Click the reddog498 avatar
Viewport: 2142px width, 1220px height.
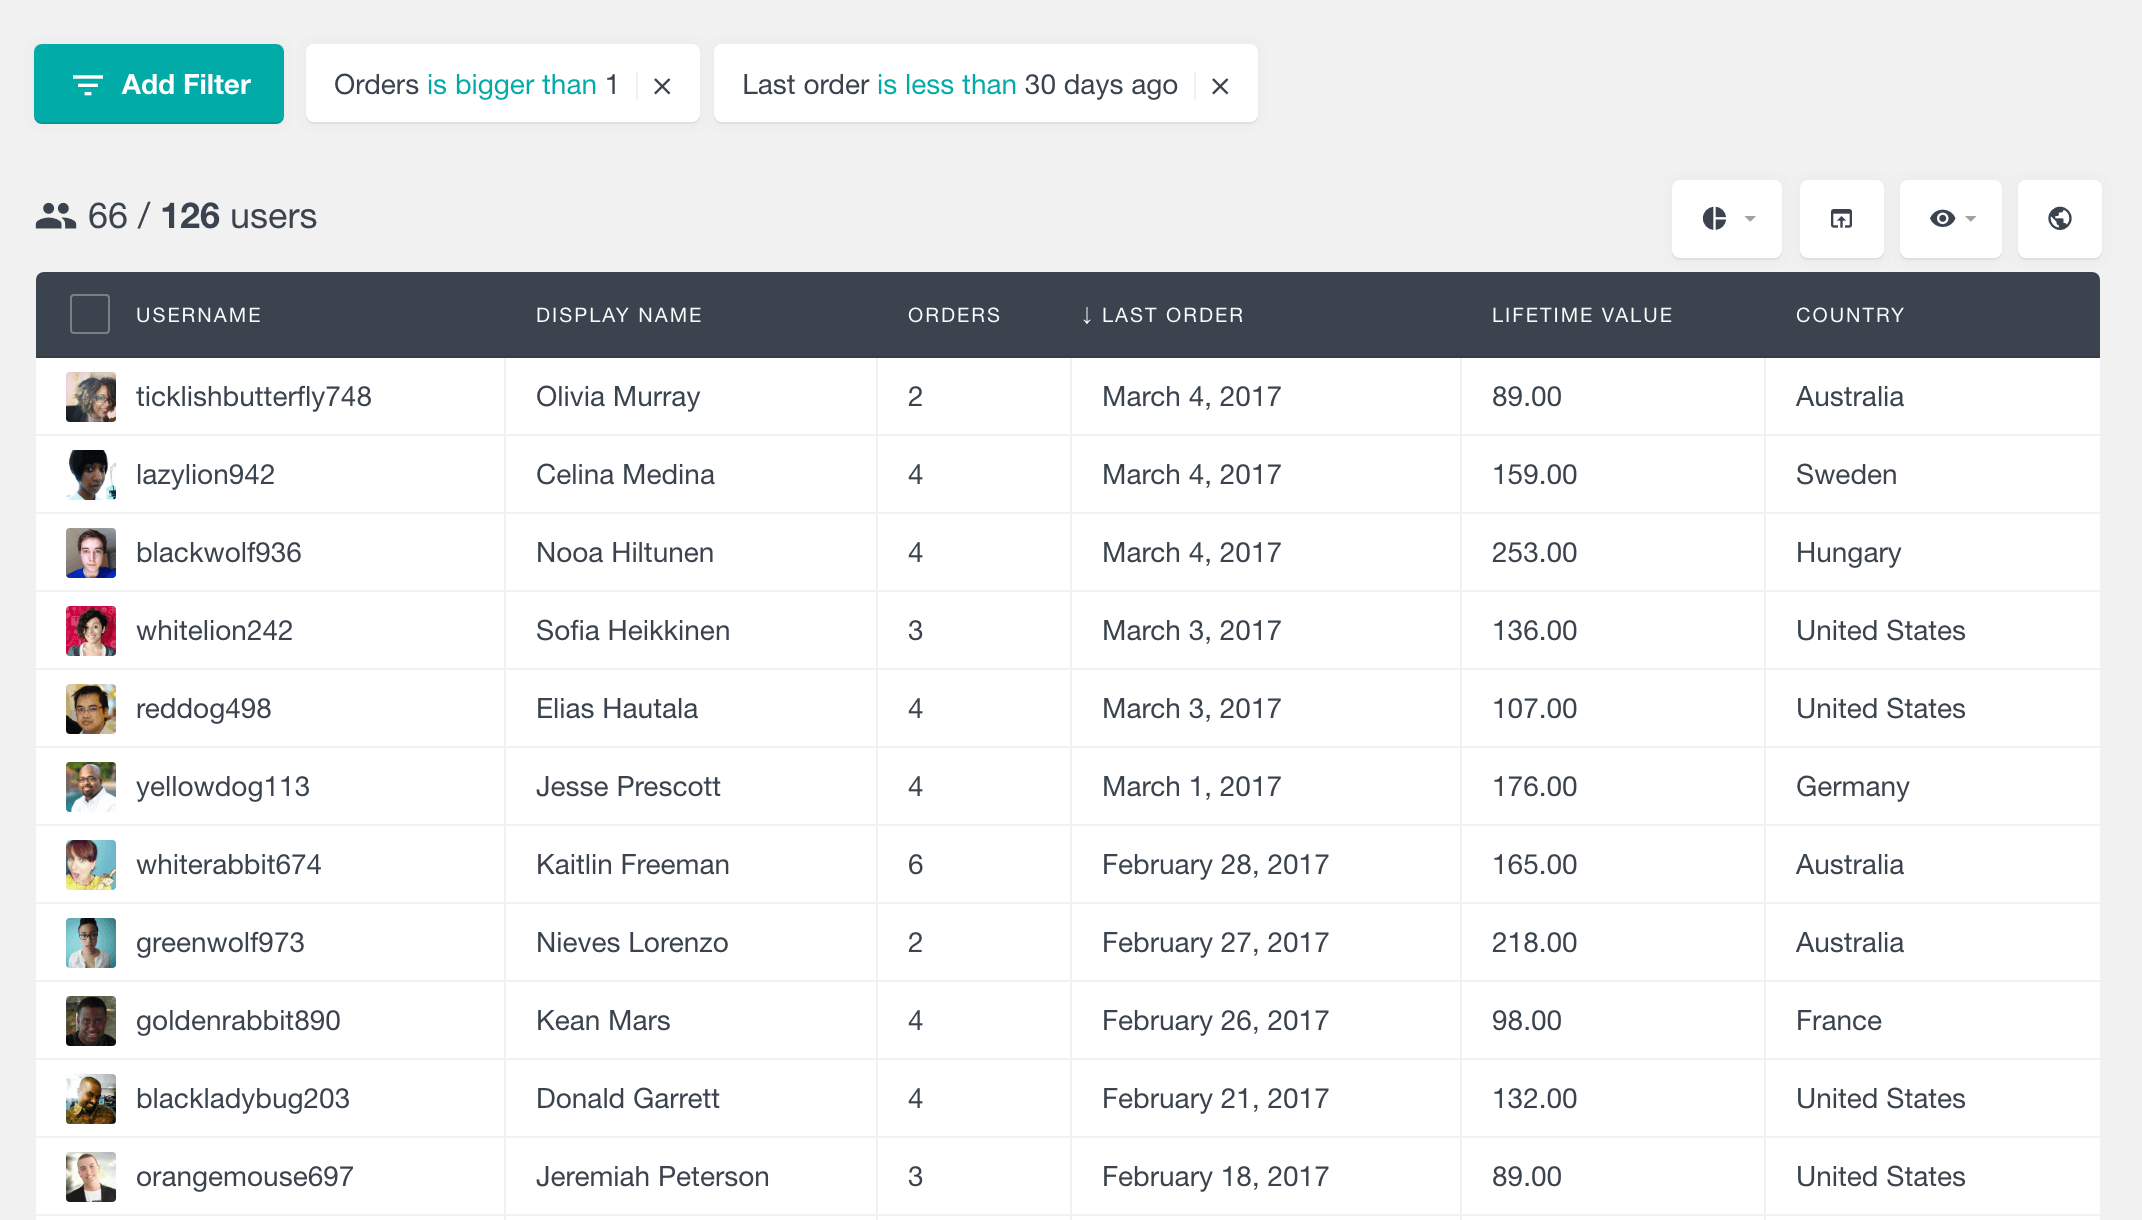click(91, 709)
